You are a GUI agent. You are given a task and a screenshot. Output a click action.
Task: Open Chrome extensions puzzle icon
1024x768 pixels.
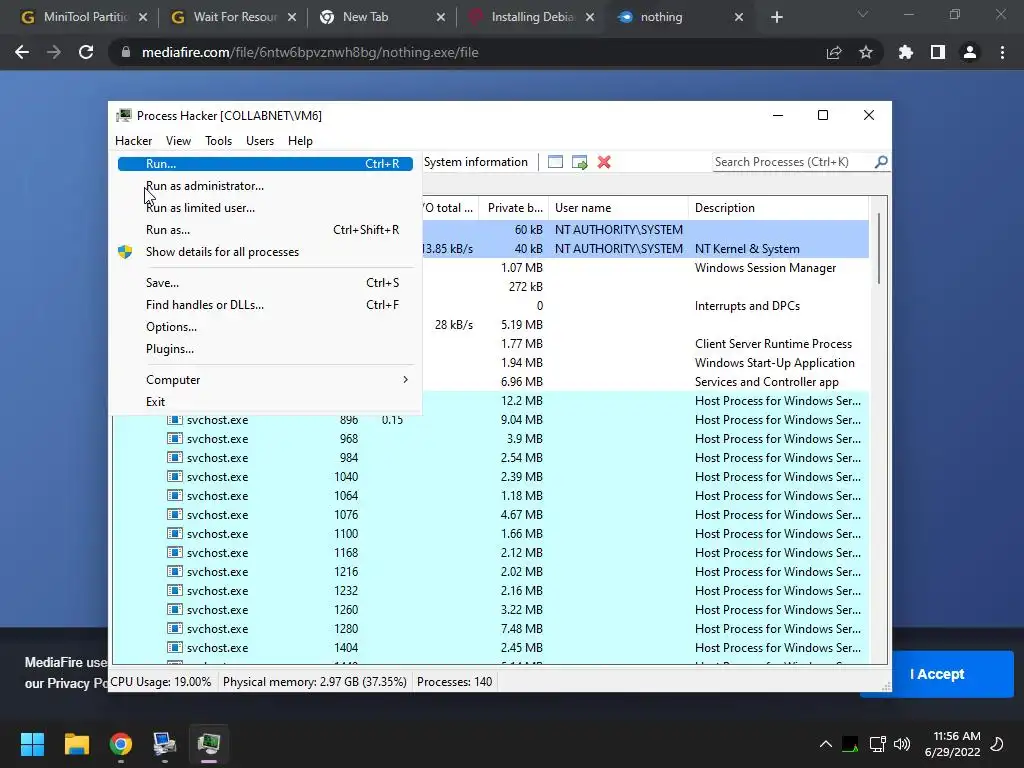click(906, 52)
